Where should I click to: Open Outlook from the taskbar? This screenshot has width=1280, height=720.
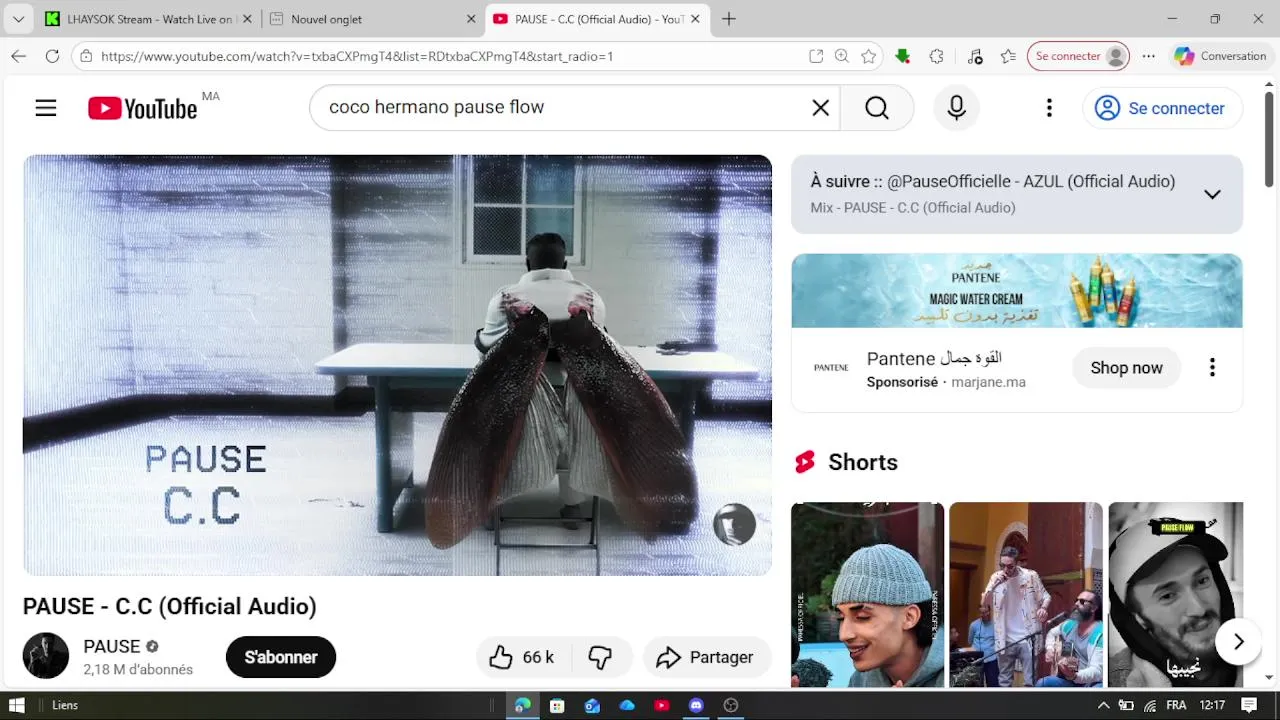point(592,705)
